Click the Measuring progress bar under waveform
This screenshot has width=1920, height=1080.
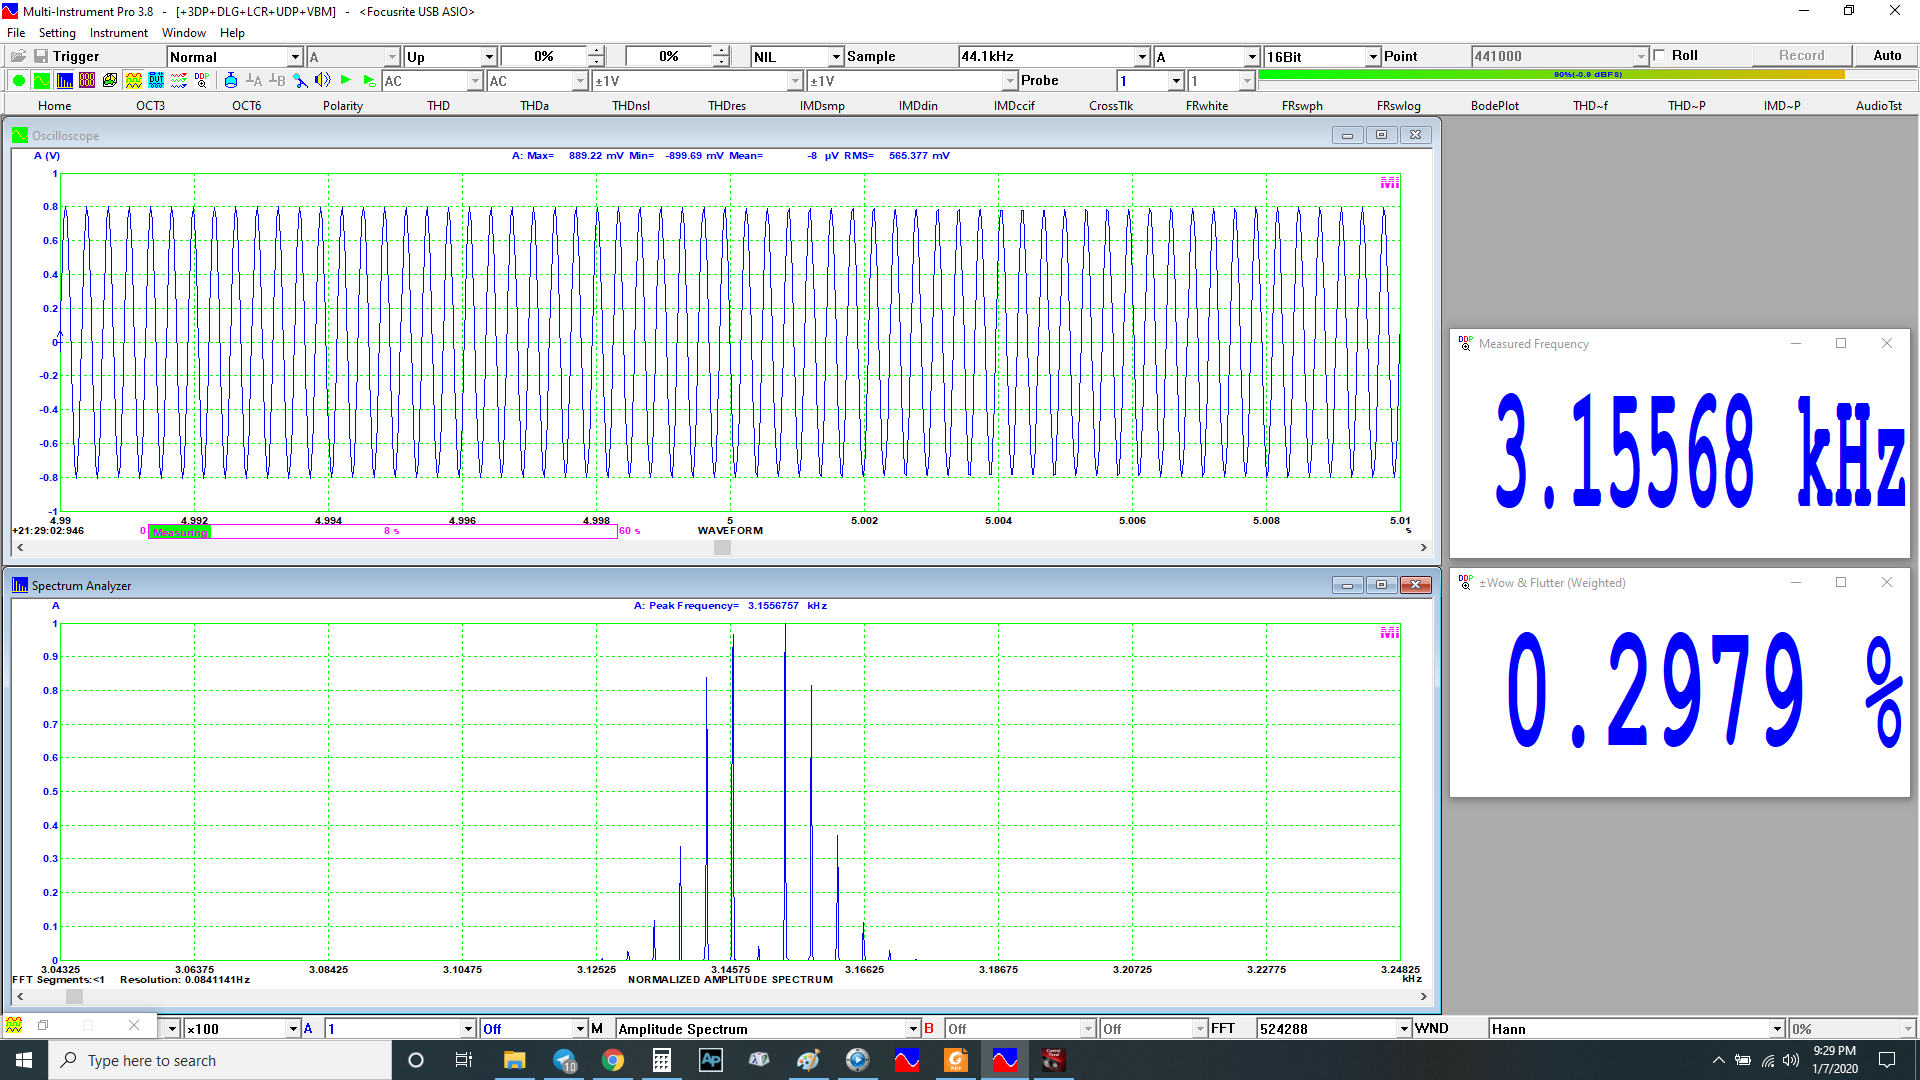pyautogui.click(x=382, y=531)
